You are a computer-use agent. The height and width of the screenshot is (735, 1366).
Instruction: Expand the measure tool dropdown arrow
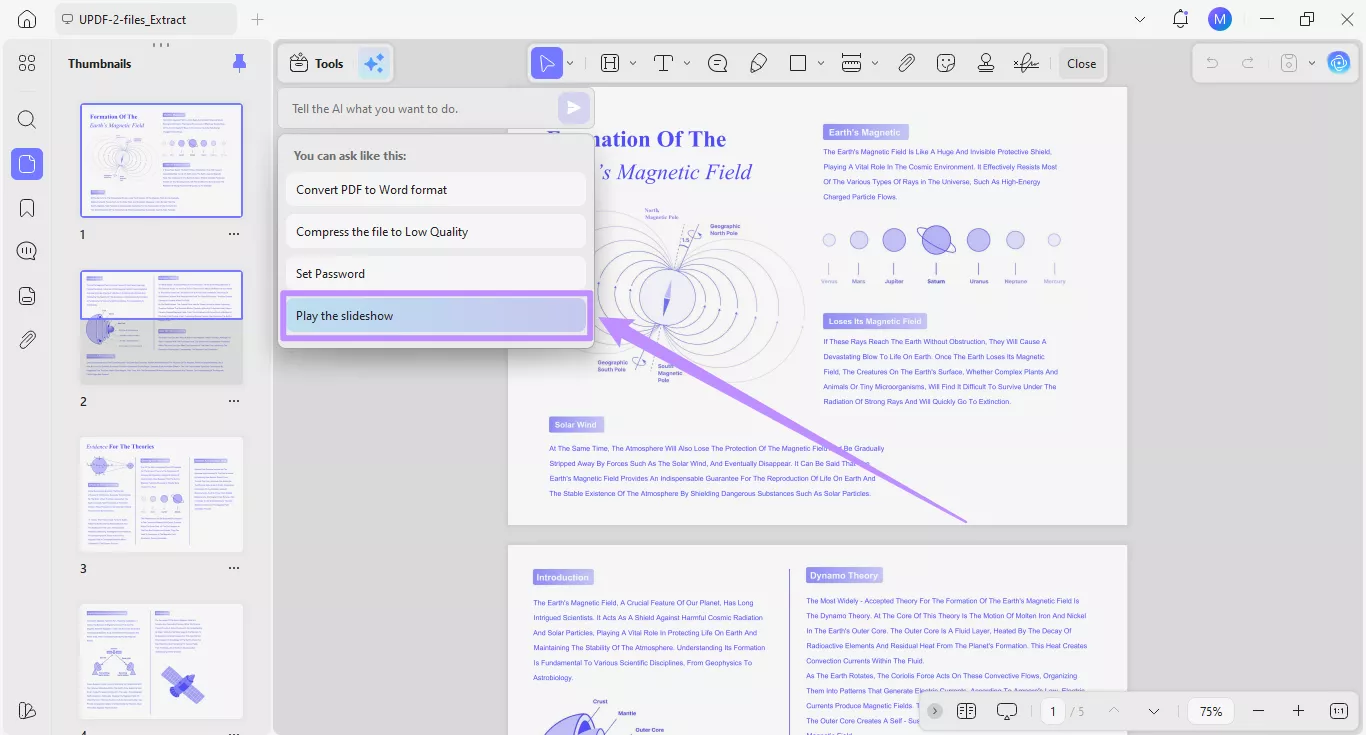click(875, 63)
